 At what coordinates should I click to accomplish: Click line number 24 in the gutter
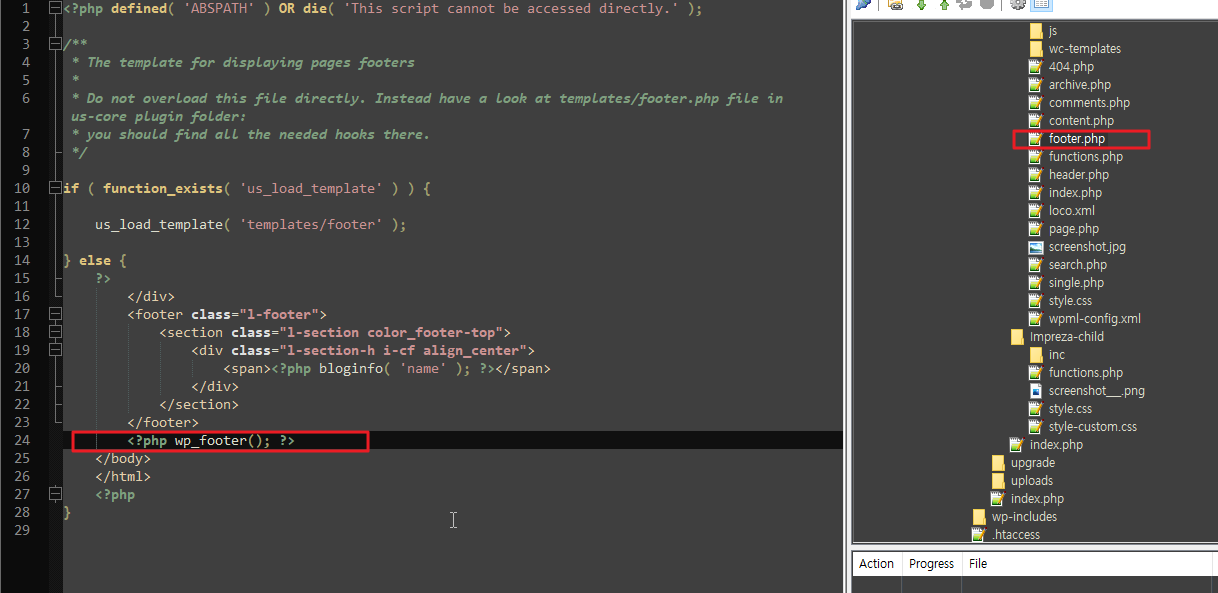pyautogui.click(x=22, y=440)
